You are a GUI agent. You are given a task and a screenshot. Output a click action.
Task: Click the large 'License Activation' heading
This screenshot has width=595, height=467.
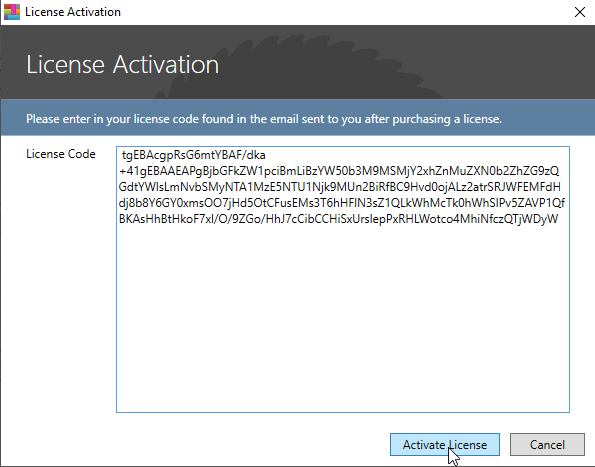click(x=122, y=64)
